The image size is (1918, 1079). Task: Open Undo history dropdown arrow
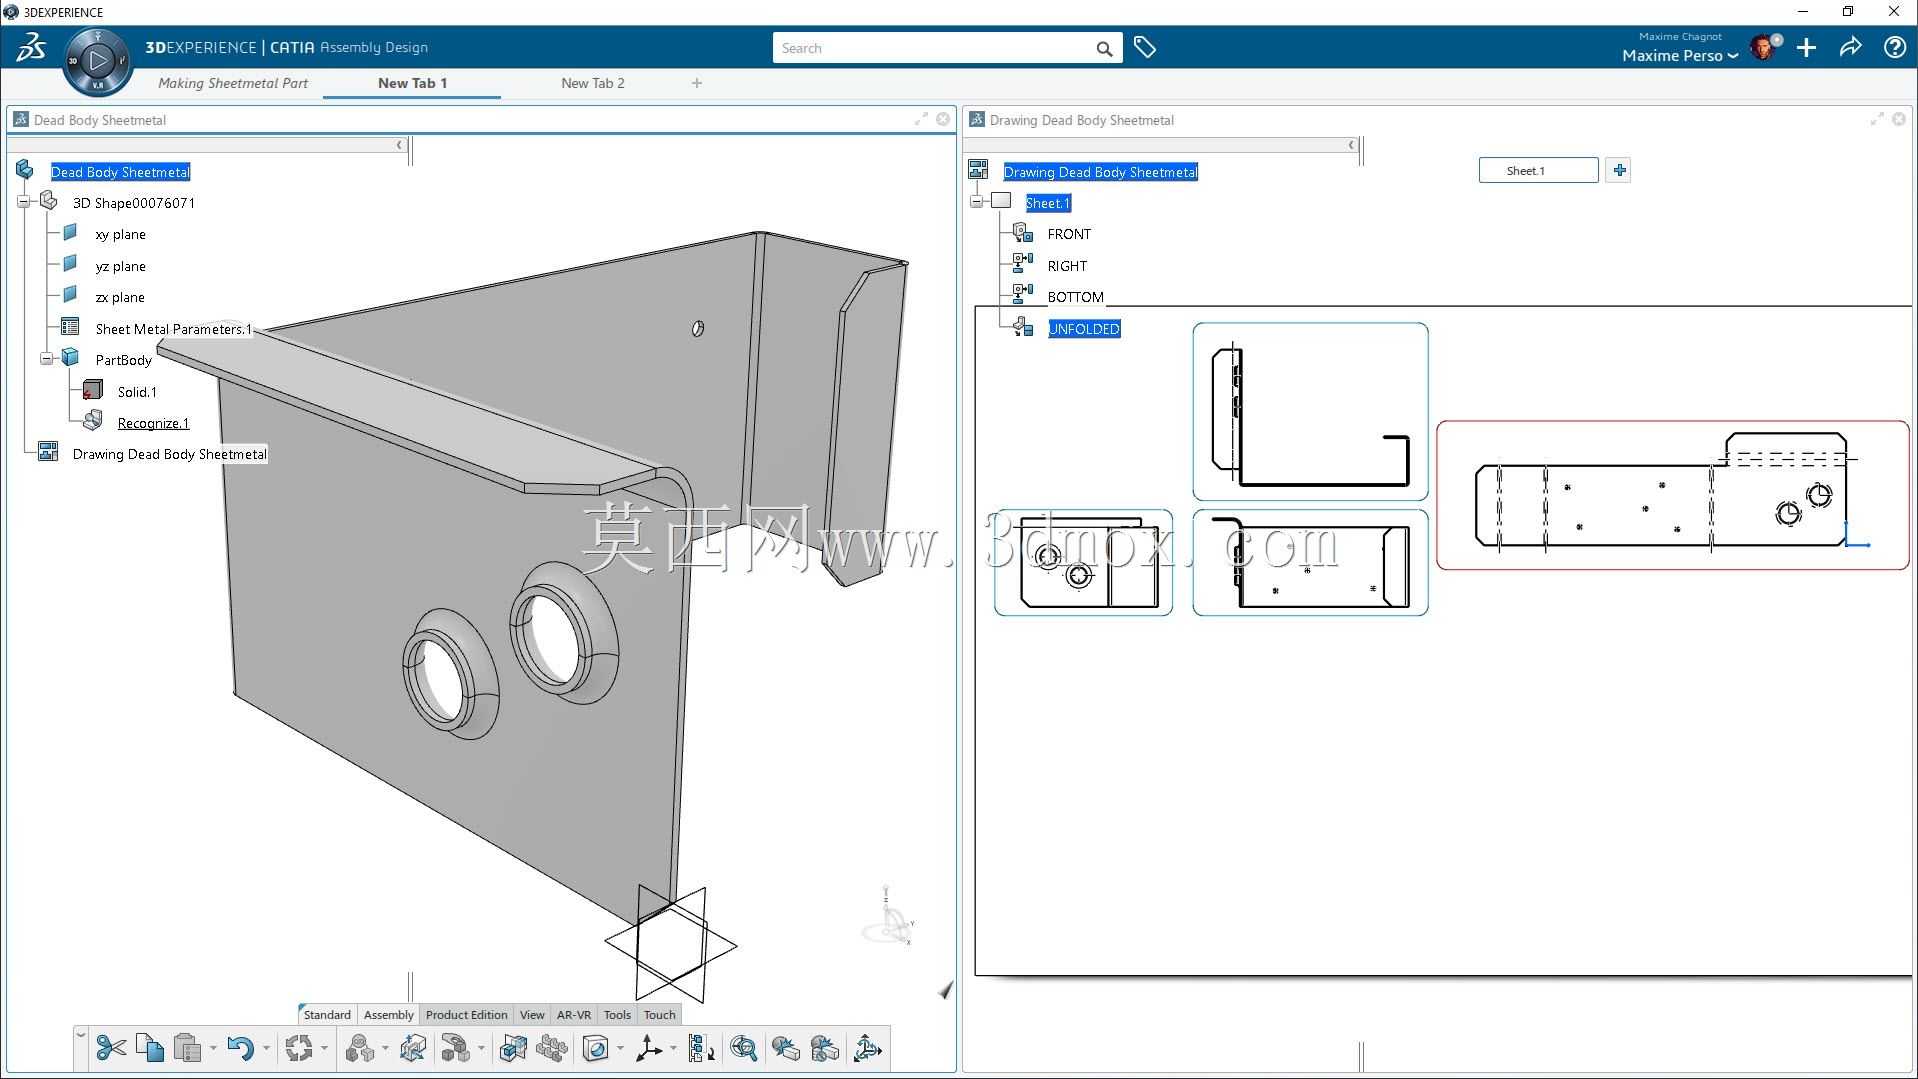(x=266, y=1049)
